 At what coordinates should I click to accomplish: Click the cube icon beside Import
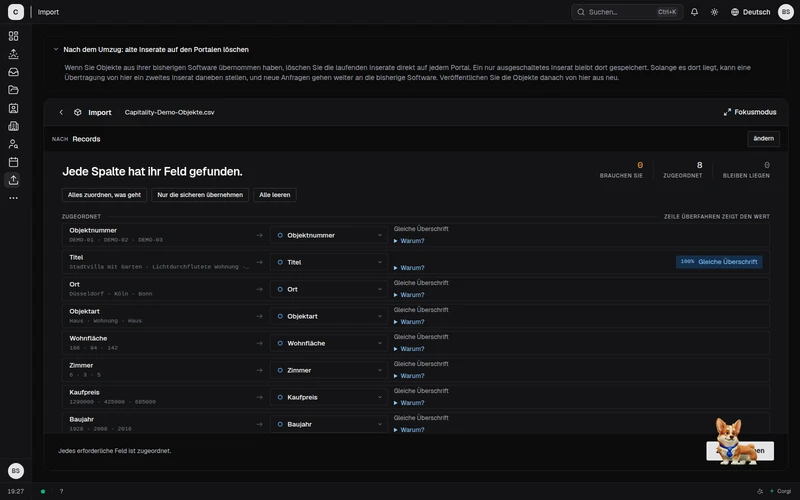(x=78, y=112)
